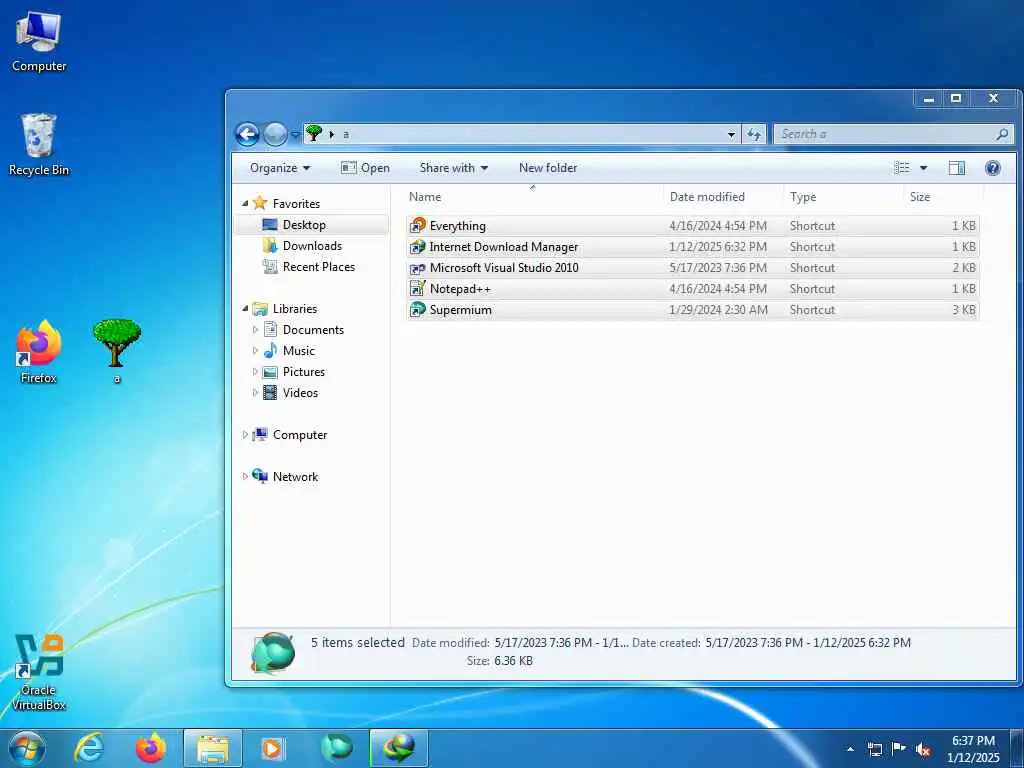Expand the Computer node in navigation pane
The height and width of the screenshot is (768, 1024).
(x=245, y=435)
